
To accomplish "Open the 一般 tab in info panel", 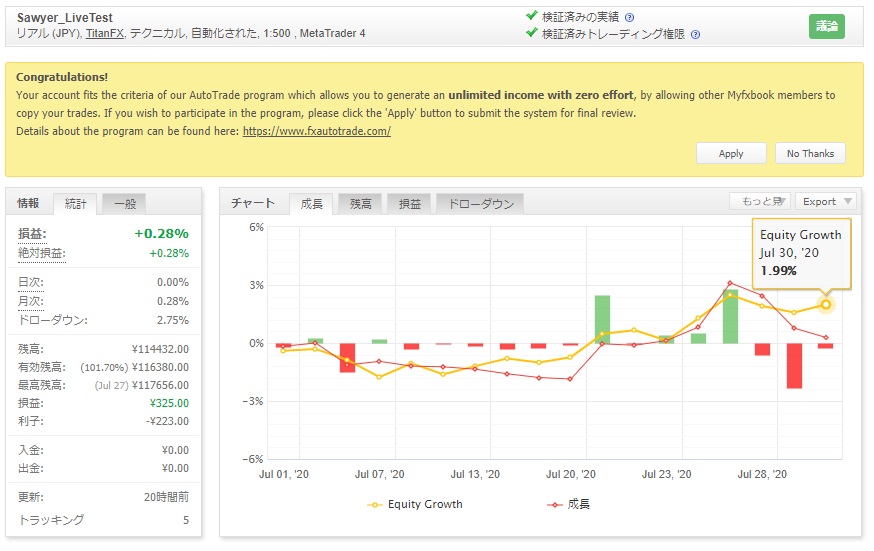I will click(125, 204).
